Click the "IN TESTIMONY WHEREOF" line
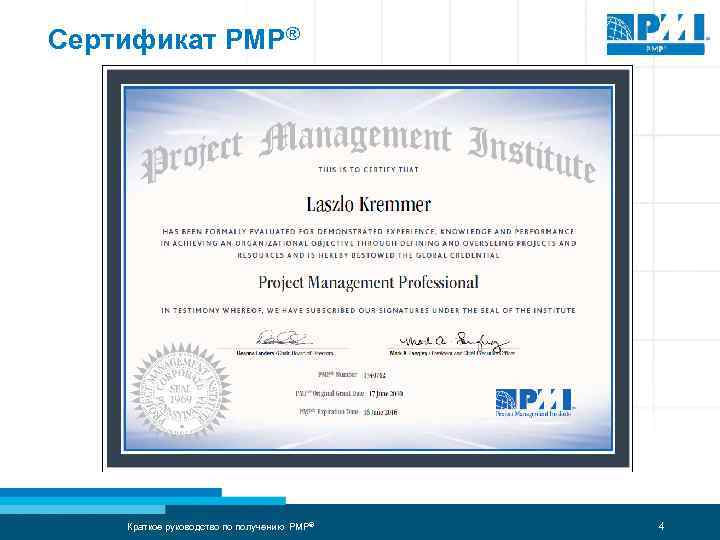Viewport: 720px width, 540px height. (x=368, y=310)
